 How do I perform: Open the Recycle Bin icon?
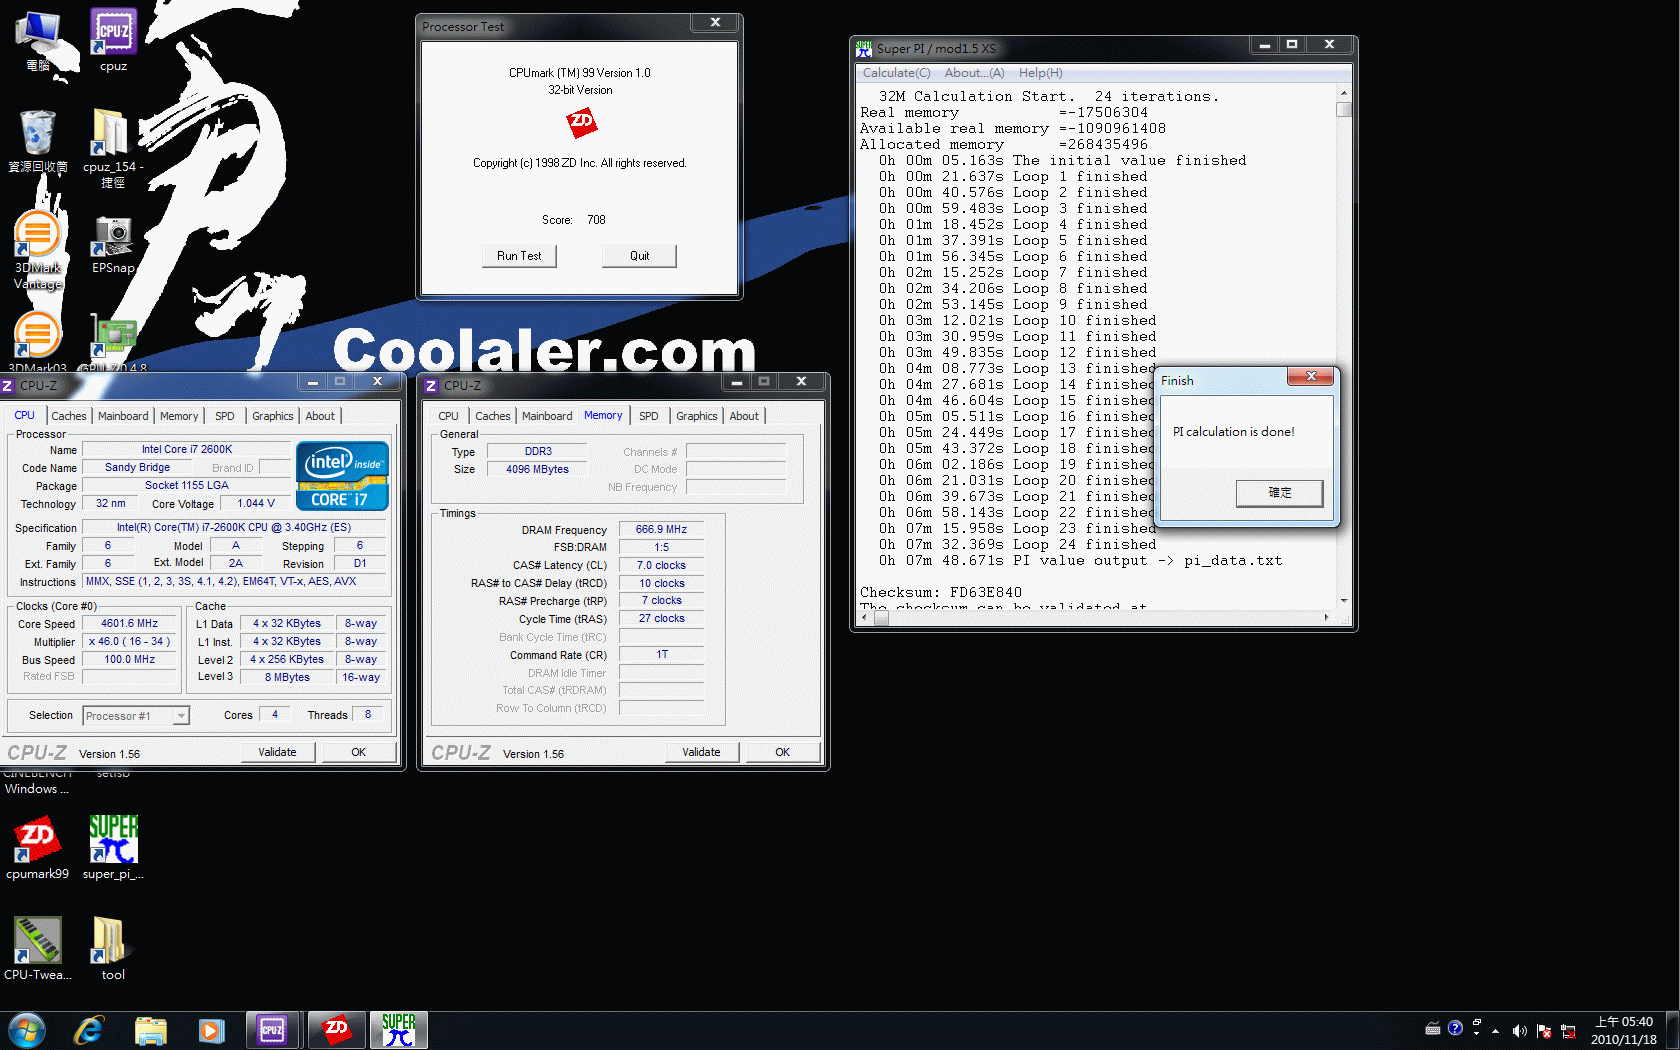(38, 141)
